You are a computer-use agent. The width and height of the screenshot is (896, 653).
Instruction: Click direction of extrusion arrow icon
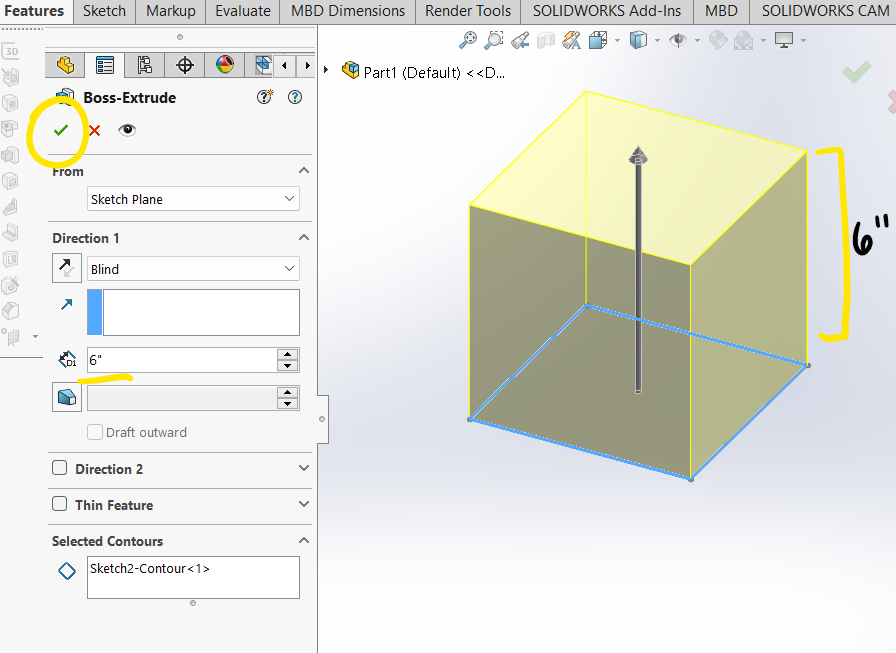tap(67, 304)
